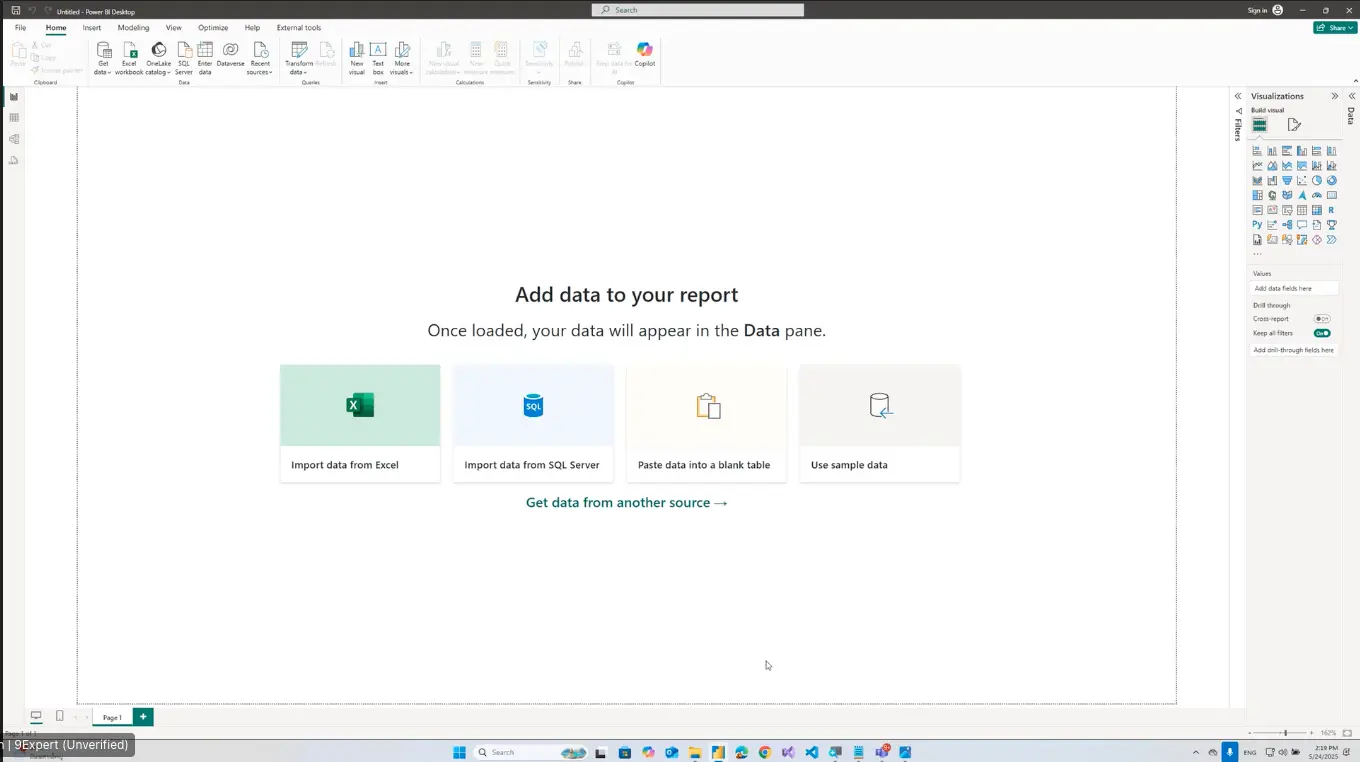The image size is (1360, 762).
Task: Expand the Filters pane chevron
Action: pos(1238,96)
